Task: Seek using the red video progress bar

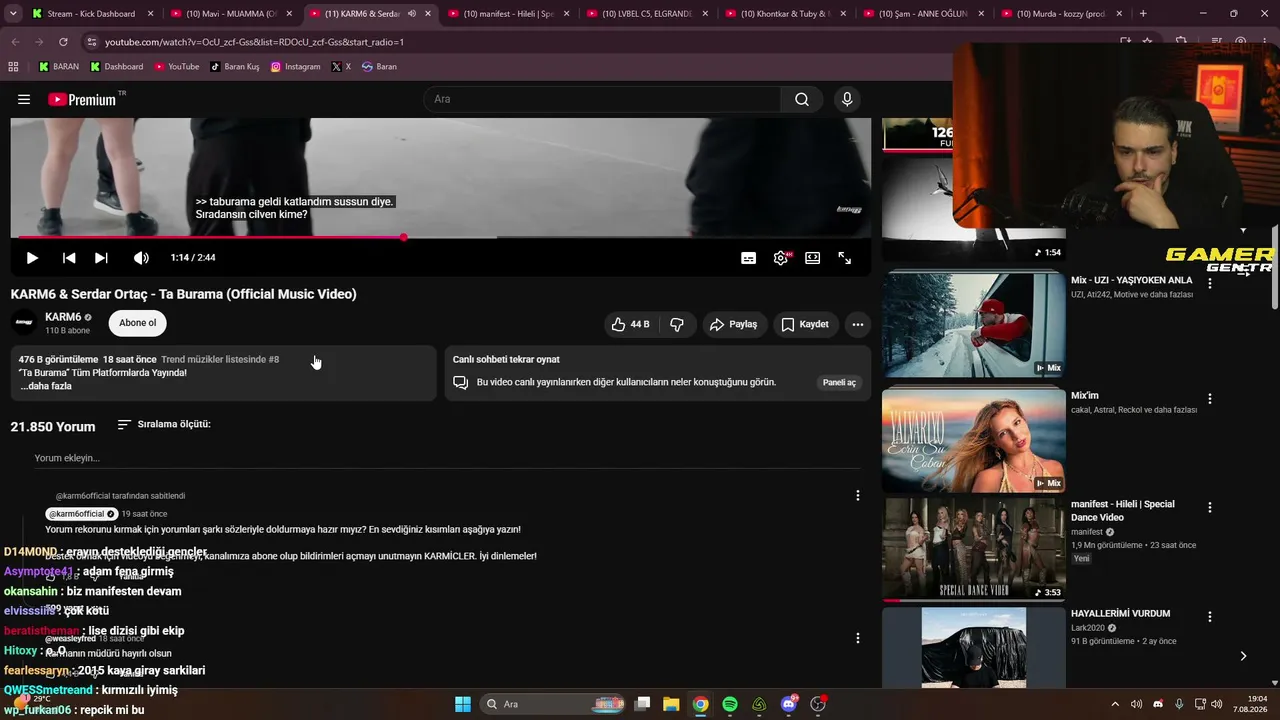Action: pyautogui.click(x=440, y=237)
